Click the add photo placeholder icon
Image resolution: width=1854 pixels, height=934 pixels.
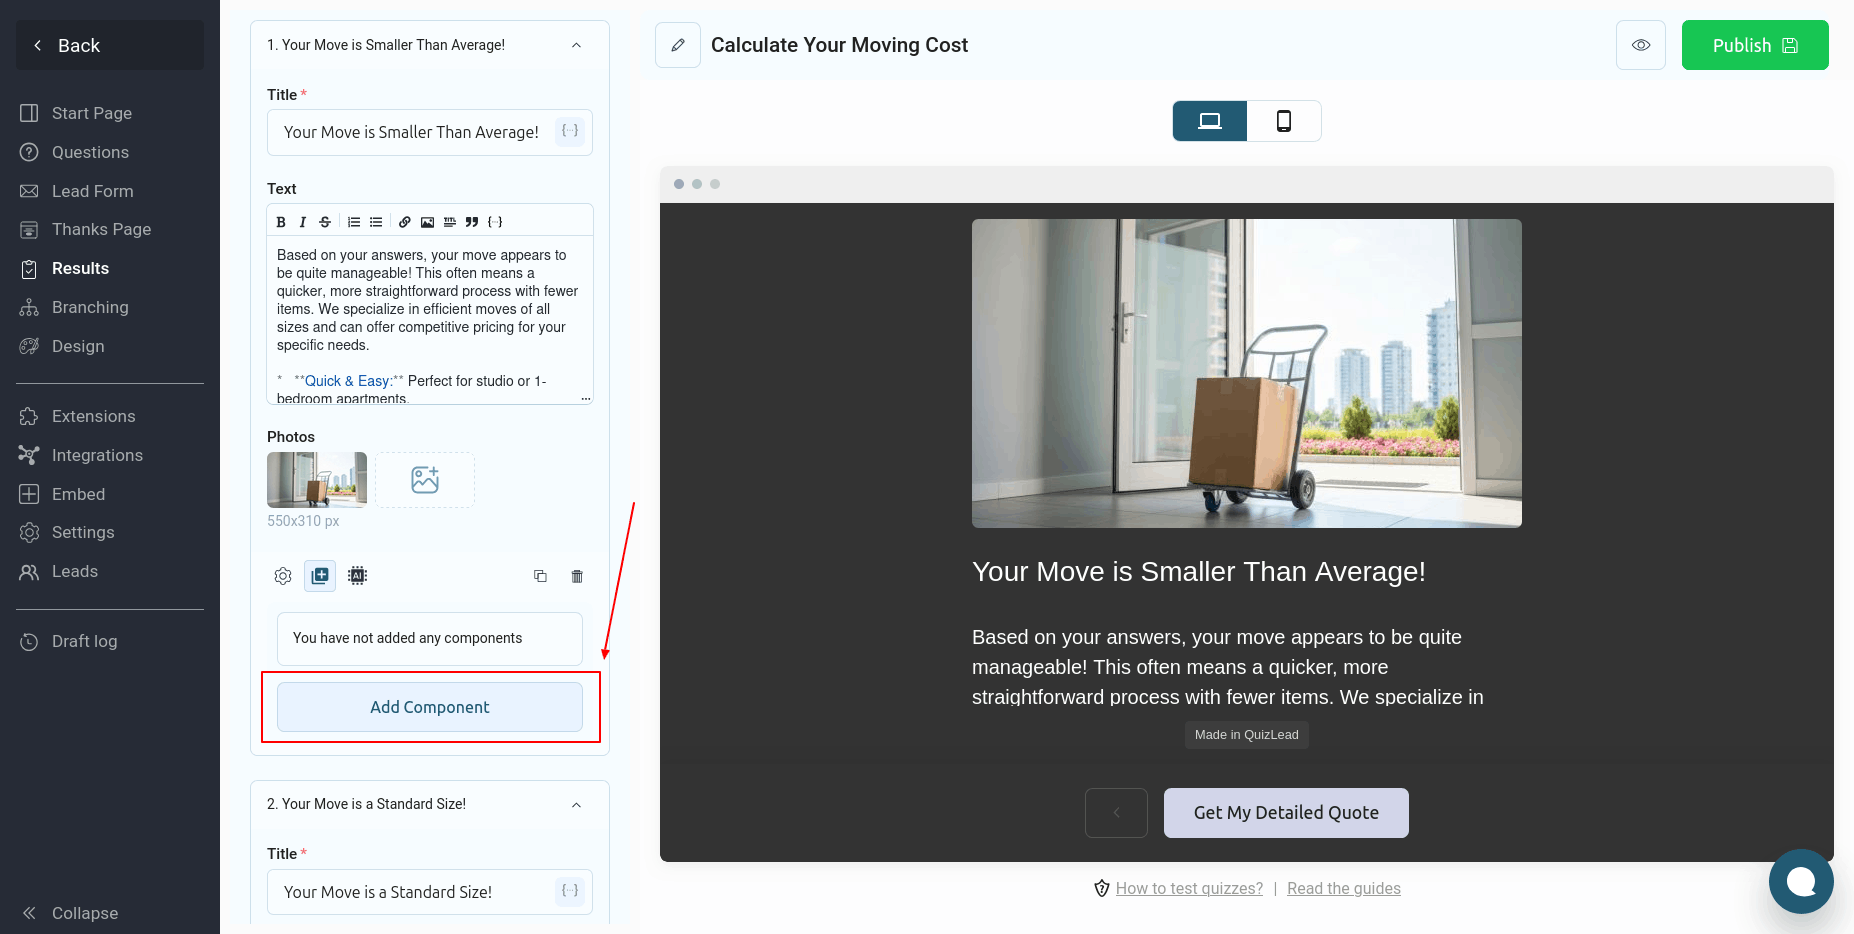[425, 480]
